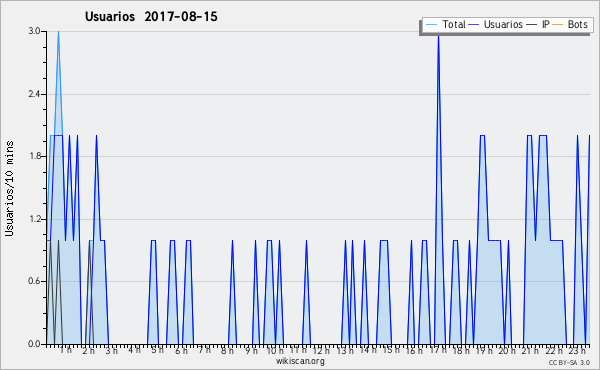Click the 23 h x-axis label
This screenshot has height=370, width=600.
[x=577, y=350]
